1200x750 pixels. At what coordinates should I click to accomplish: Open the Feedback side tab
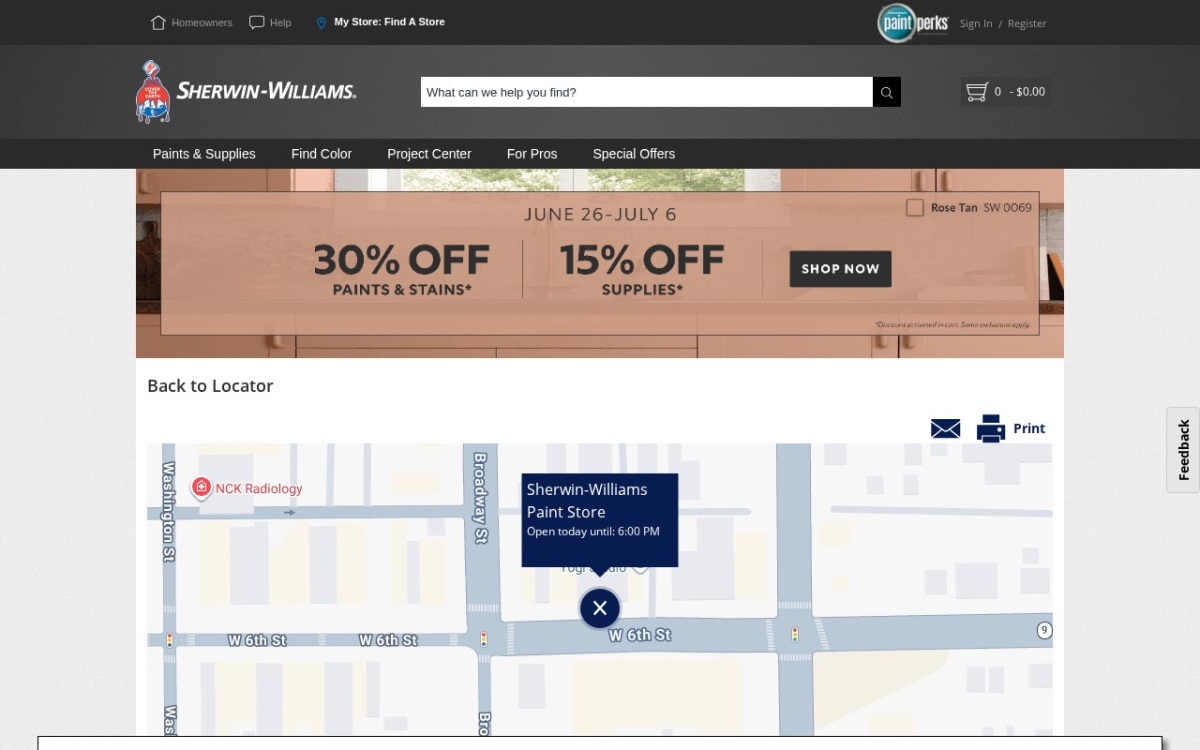(1183, 450)
